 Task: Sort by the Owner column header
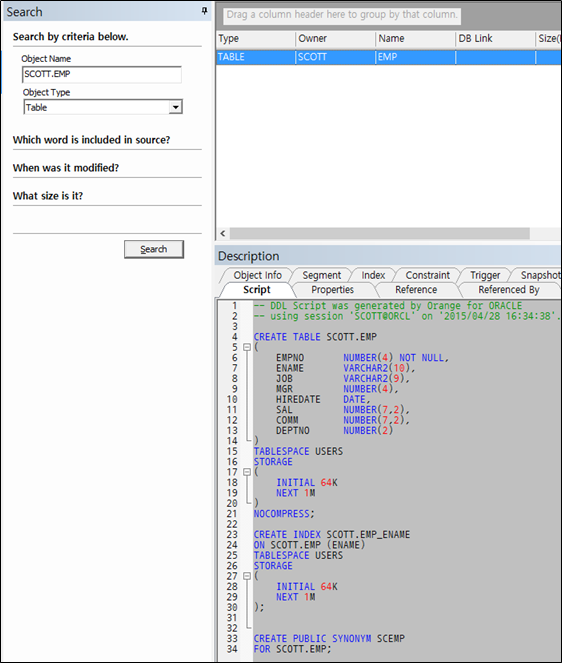pyautogui.click(x=335, y=38)
